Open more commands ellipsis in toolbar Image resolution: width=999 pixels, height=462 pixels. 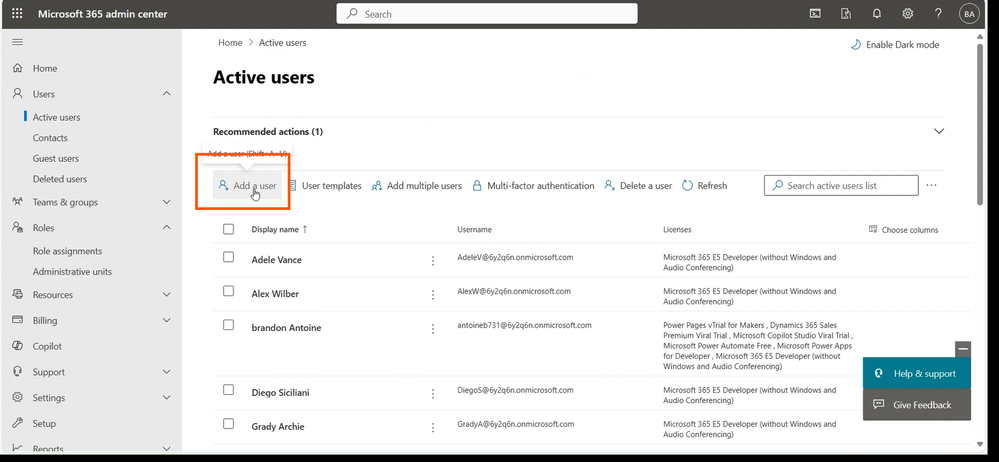point(931,185)
